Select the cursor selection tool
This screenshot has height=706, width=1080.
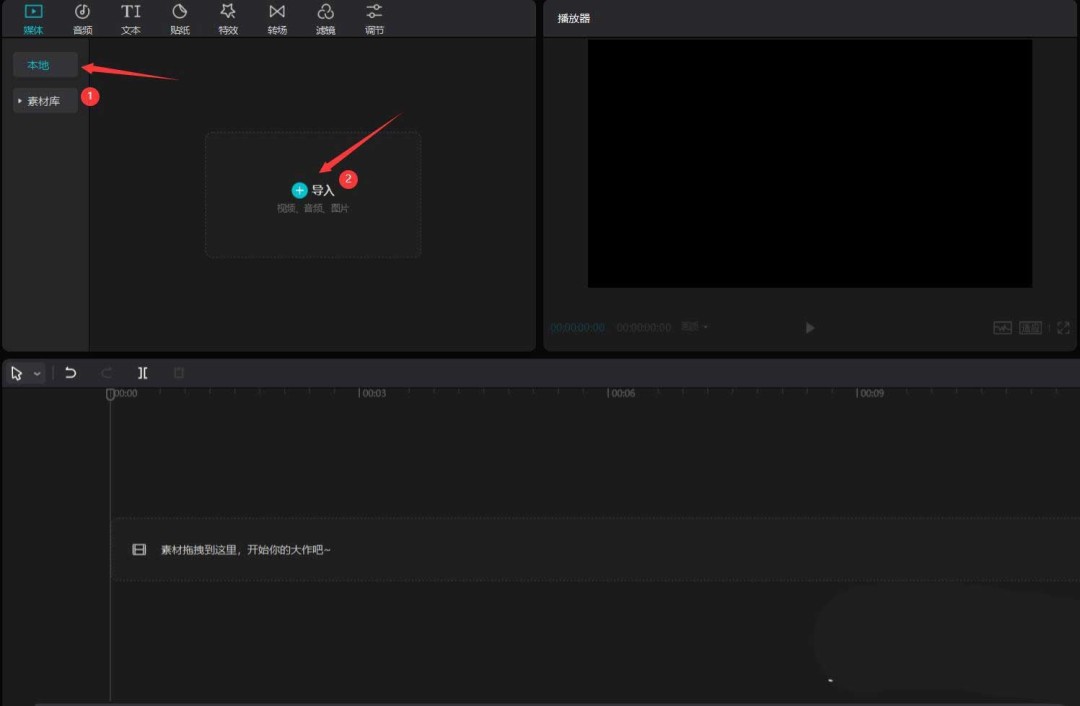click(14, 372)
